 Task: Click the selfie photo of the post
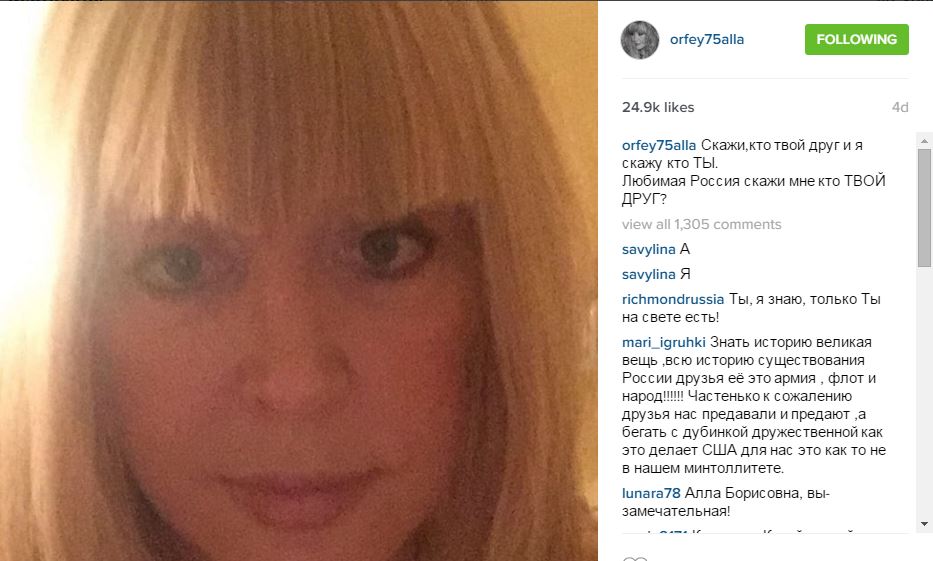[x=299, y=281]
